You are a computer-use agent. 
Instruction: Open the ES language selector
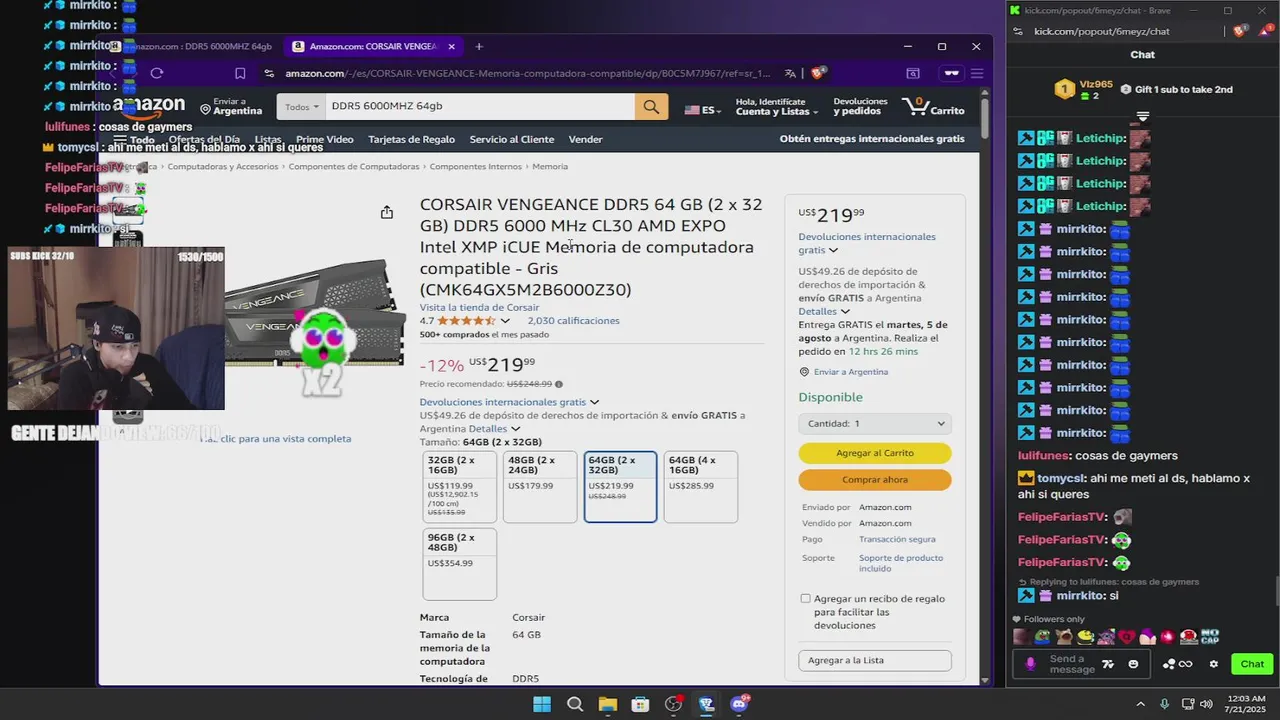click(703, 109)
